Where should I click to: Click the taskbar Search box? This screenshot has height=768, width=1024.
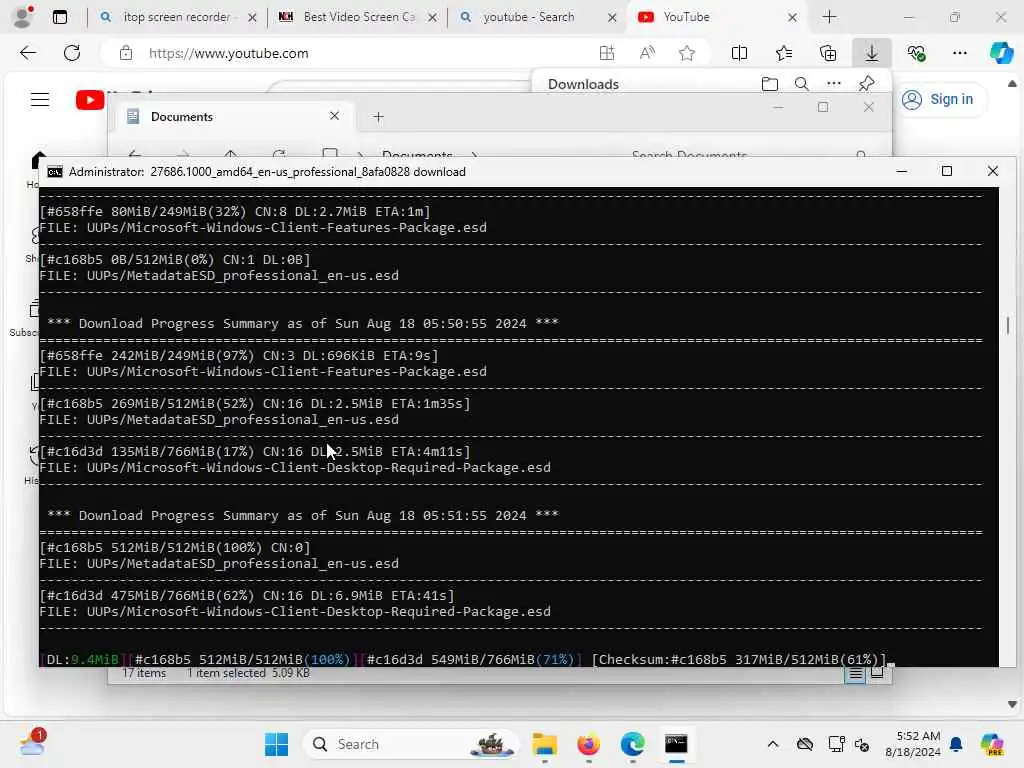[410, 744]
